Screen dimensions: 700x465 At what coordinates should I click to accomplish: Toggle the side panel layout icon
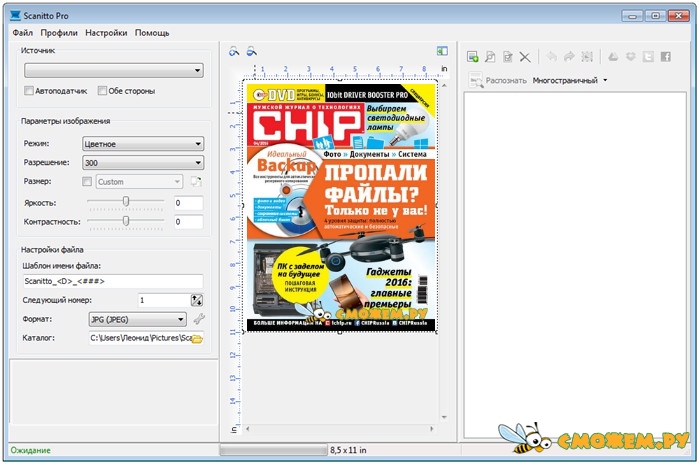coord(442,51)
